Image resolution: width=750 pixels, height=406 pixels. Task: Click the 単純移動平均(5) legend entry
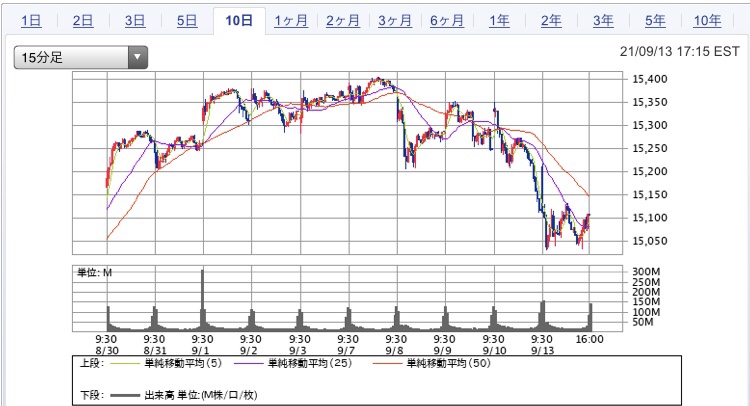[x=184, y=363]
